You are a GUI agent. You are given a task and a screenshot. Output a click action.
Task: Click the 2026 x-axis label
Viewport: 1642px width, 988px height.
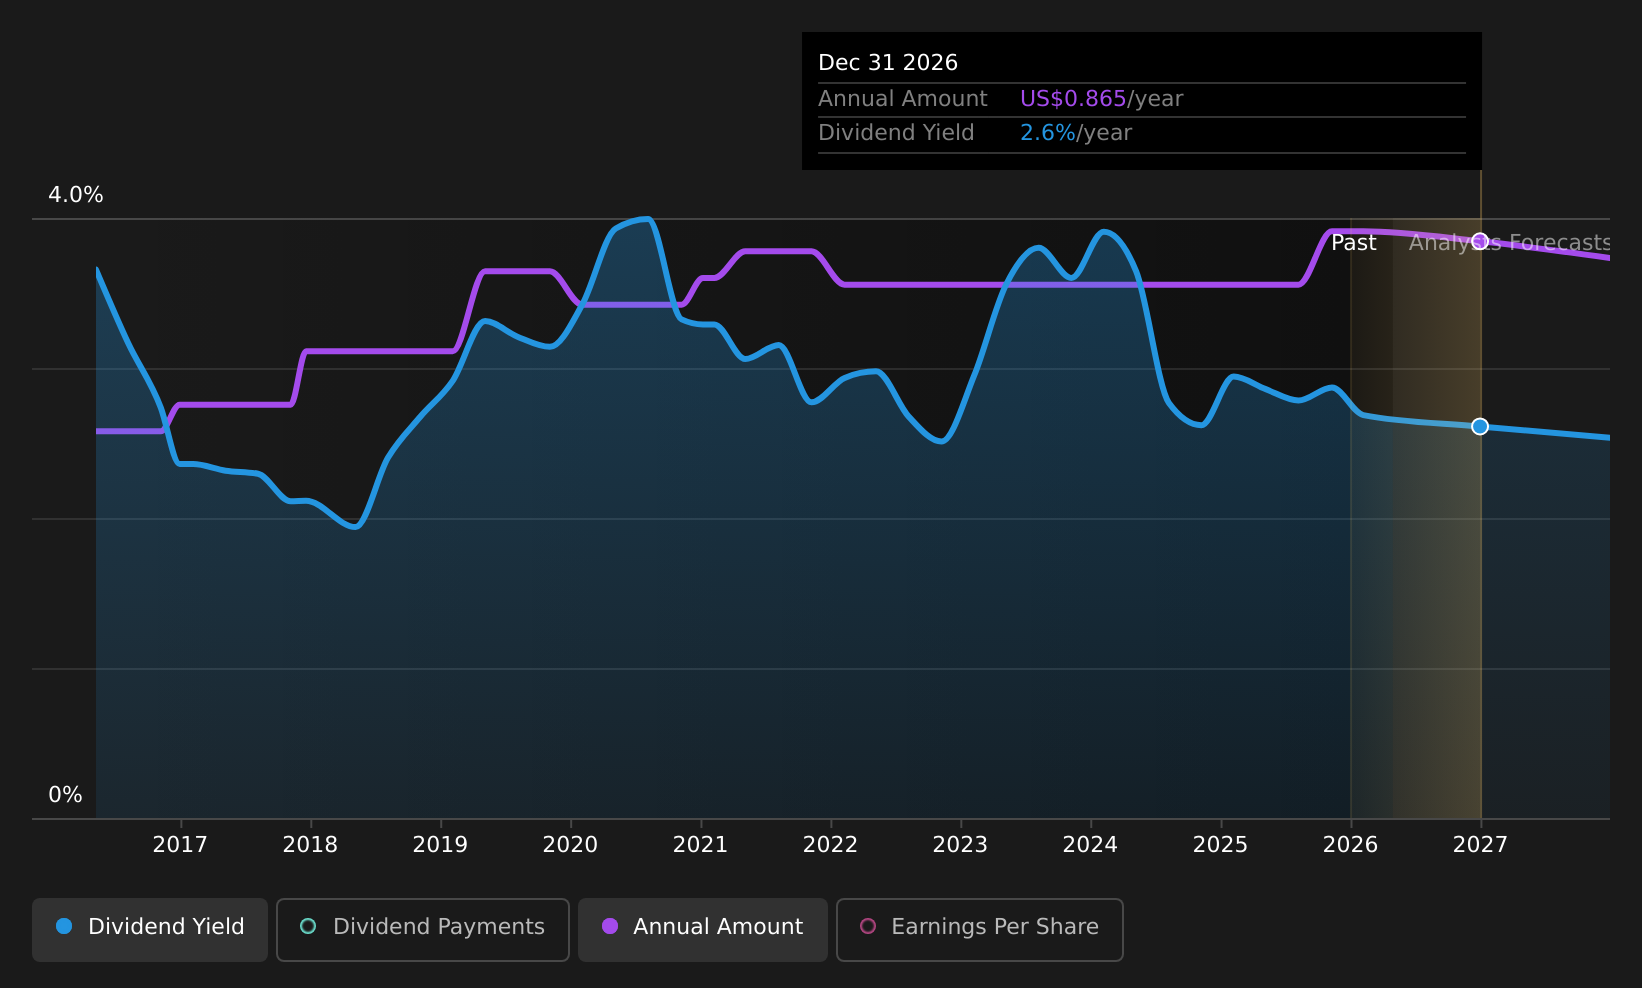coord(1350,845)
